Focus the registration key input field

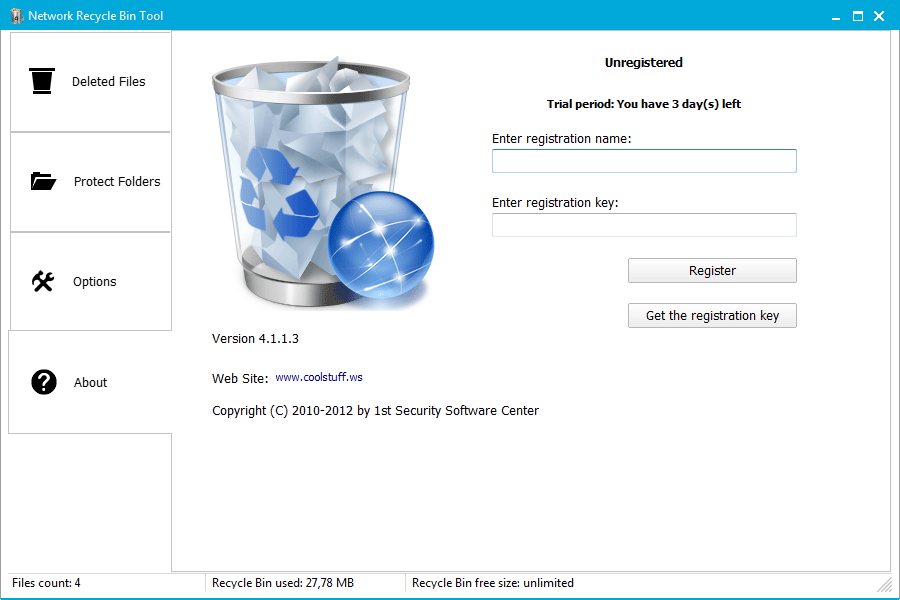click(x=644, y=224)
